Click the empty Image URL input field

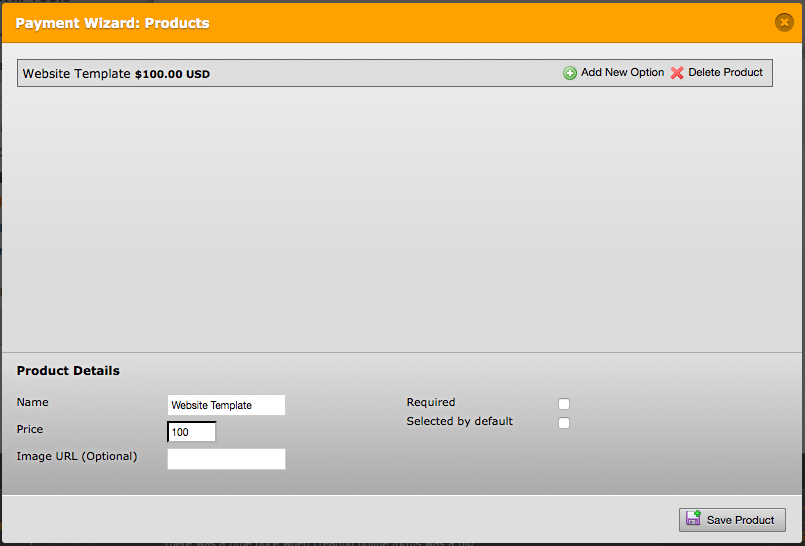pos(226,459)
